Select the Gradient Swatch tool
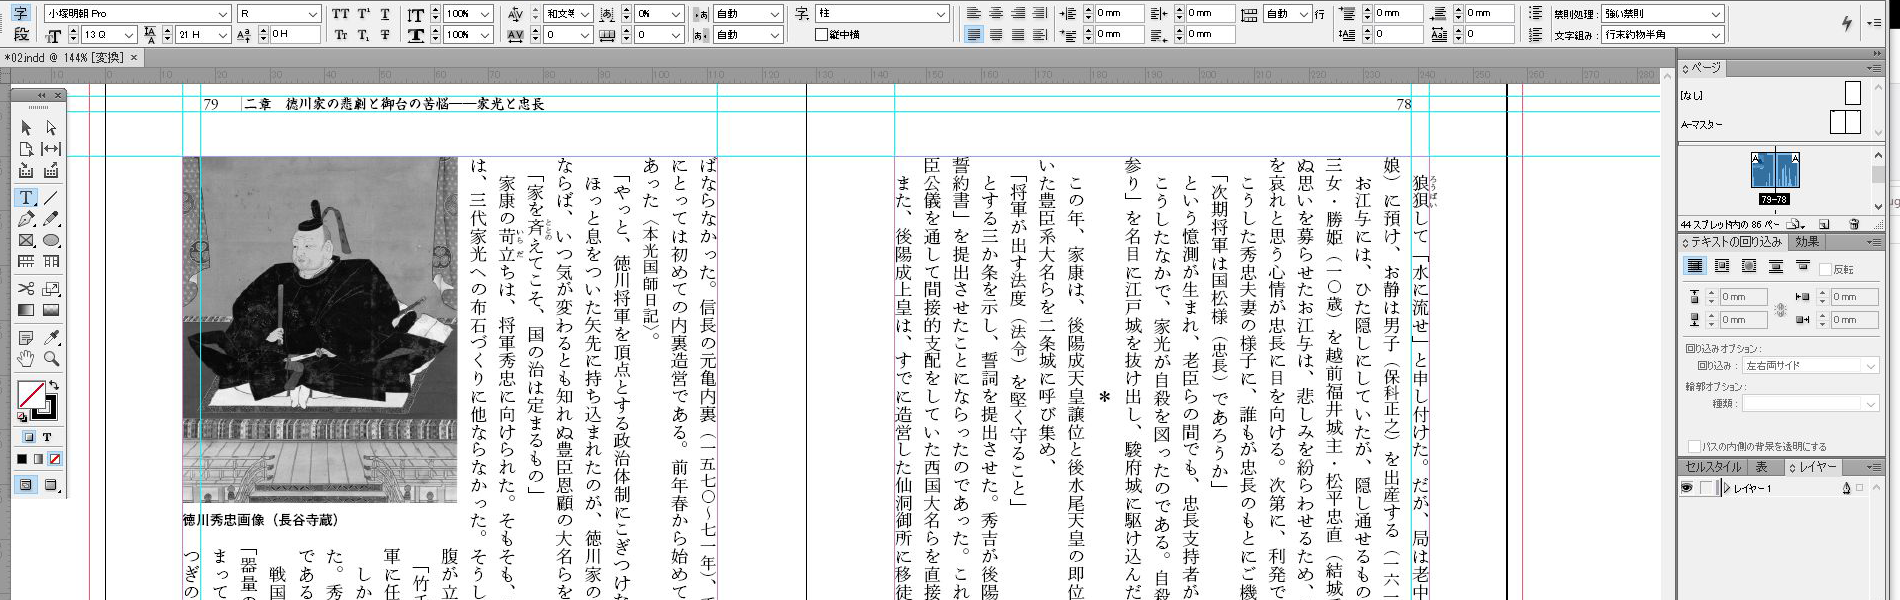 (26, 310)
